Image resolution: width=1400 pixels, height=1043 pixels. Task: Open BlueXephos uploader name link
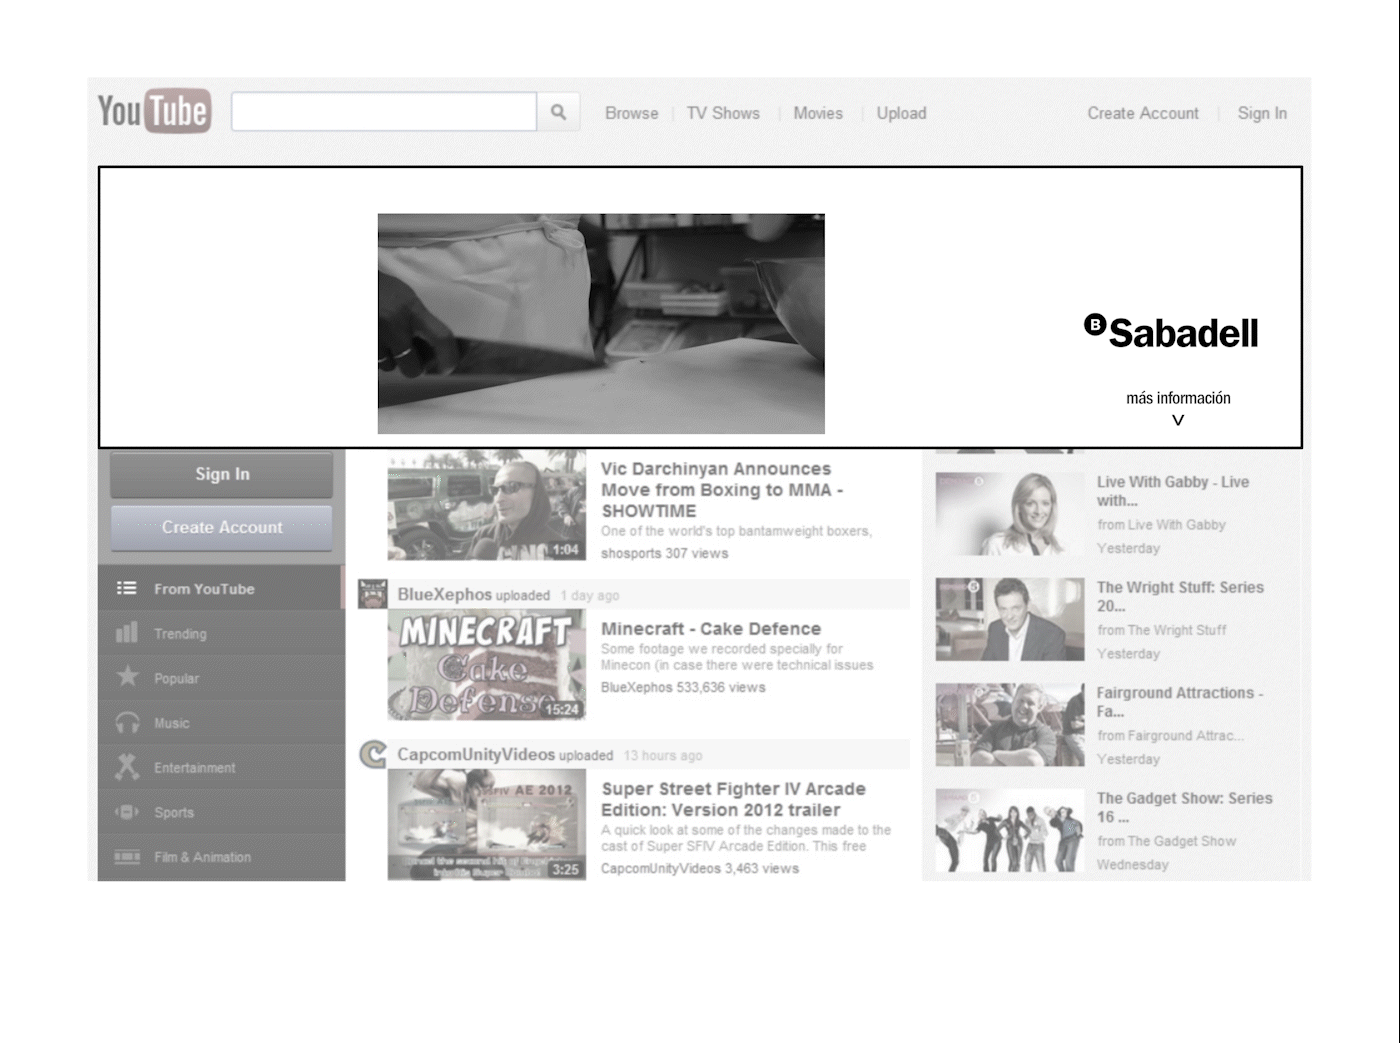(x=444, y=594)
